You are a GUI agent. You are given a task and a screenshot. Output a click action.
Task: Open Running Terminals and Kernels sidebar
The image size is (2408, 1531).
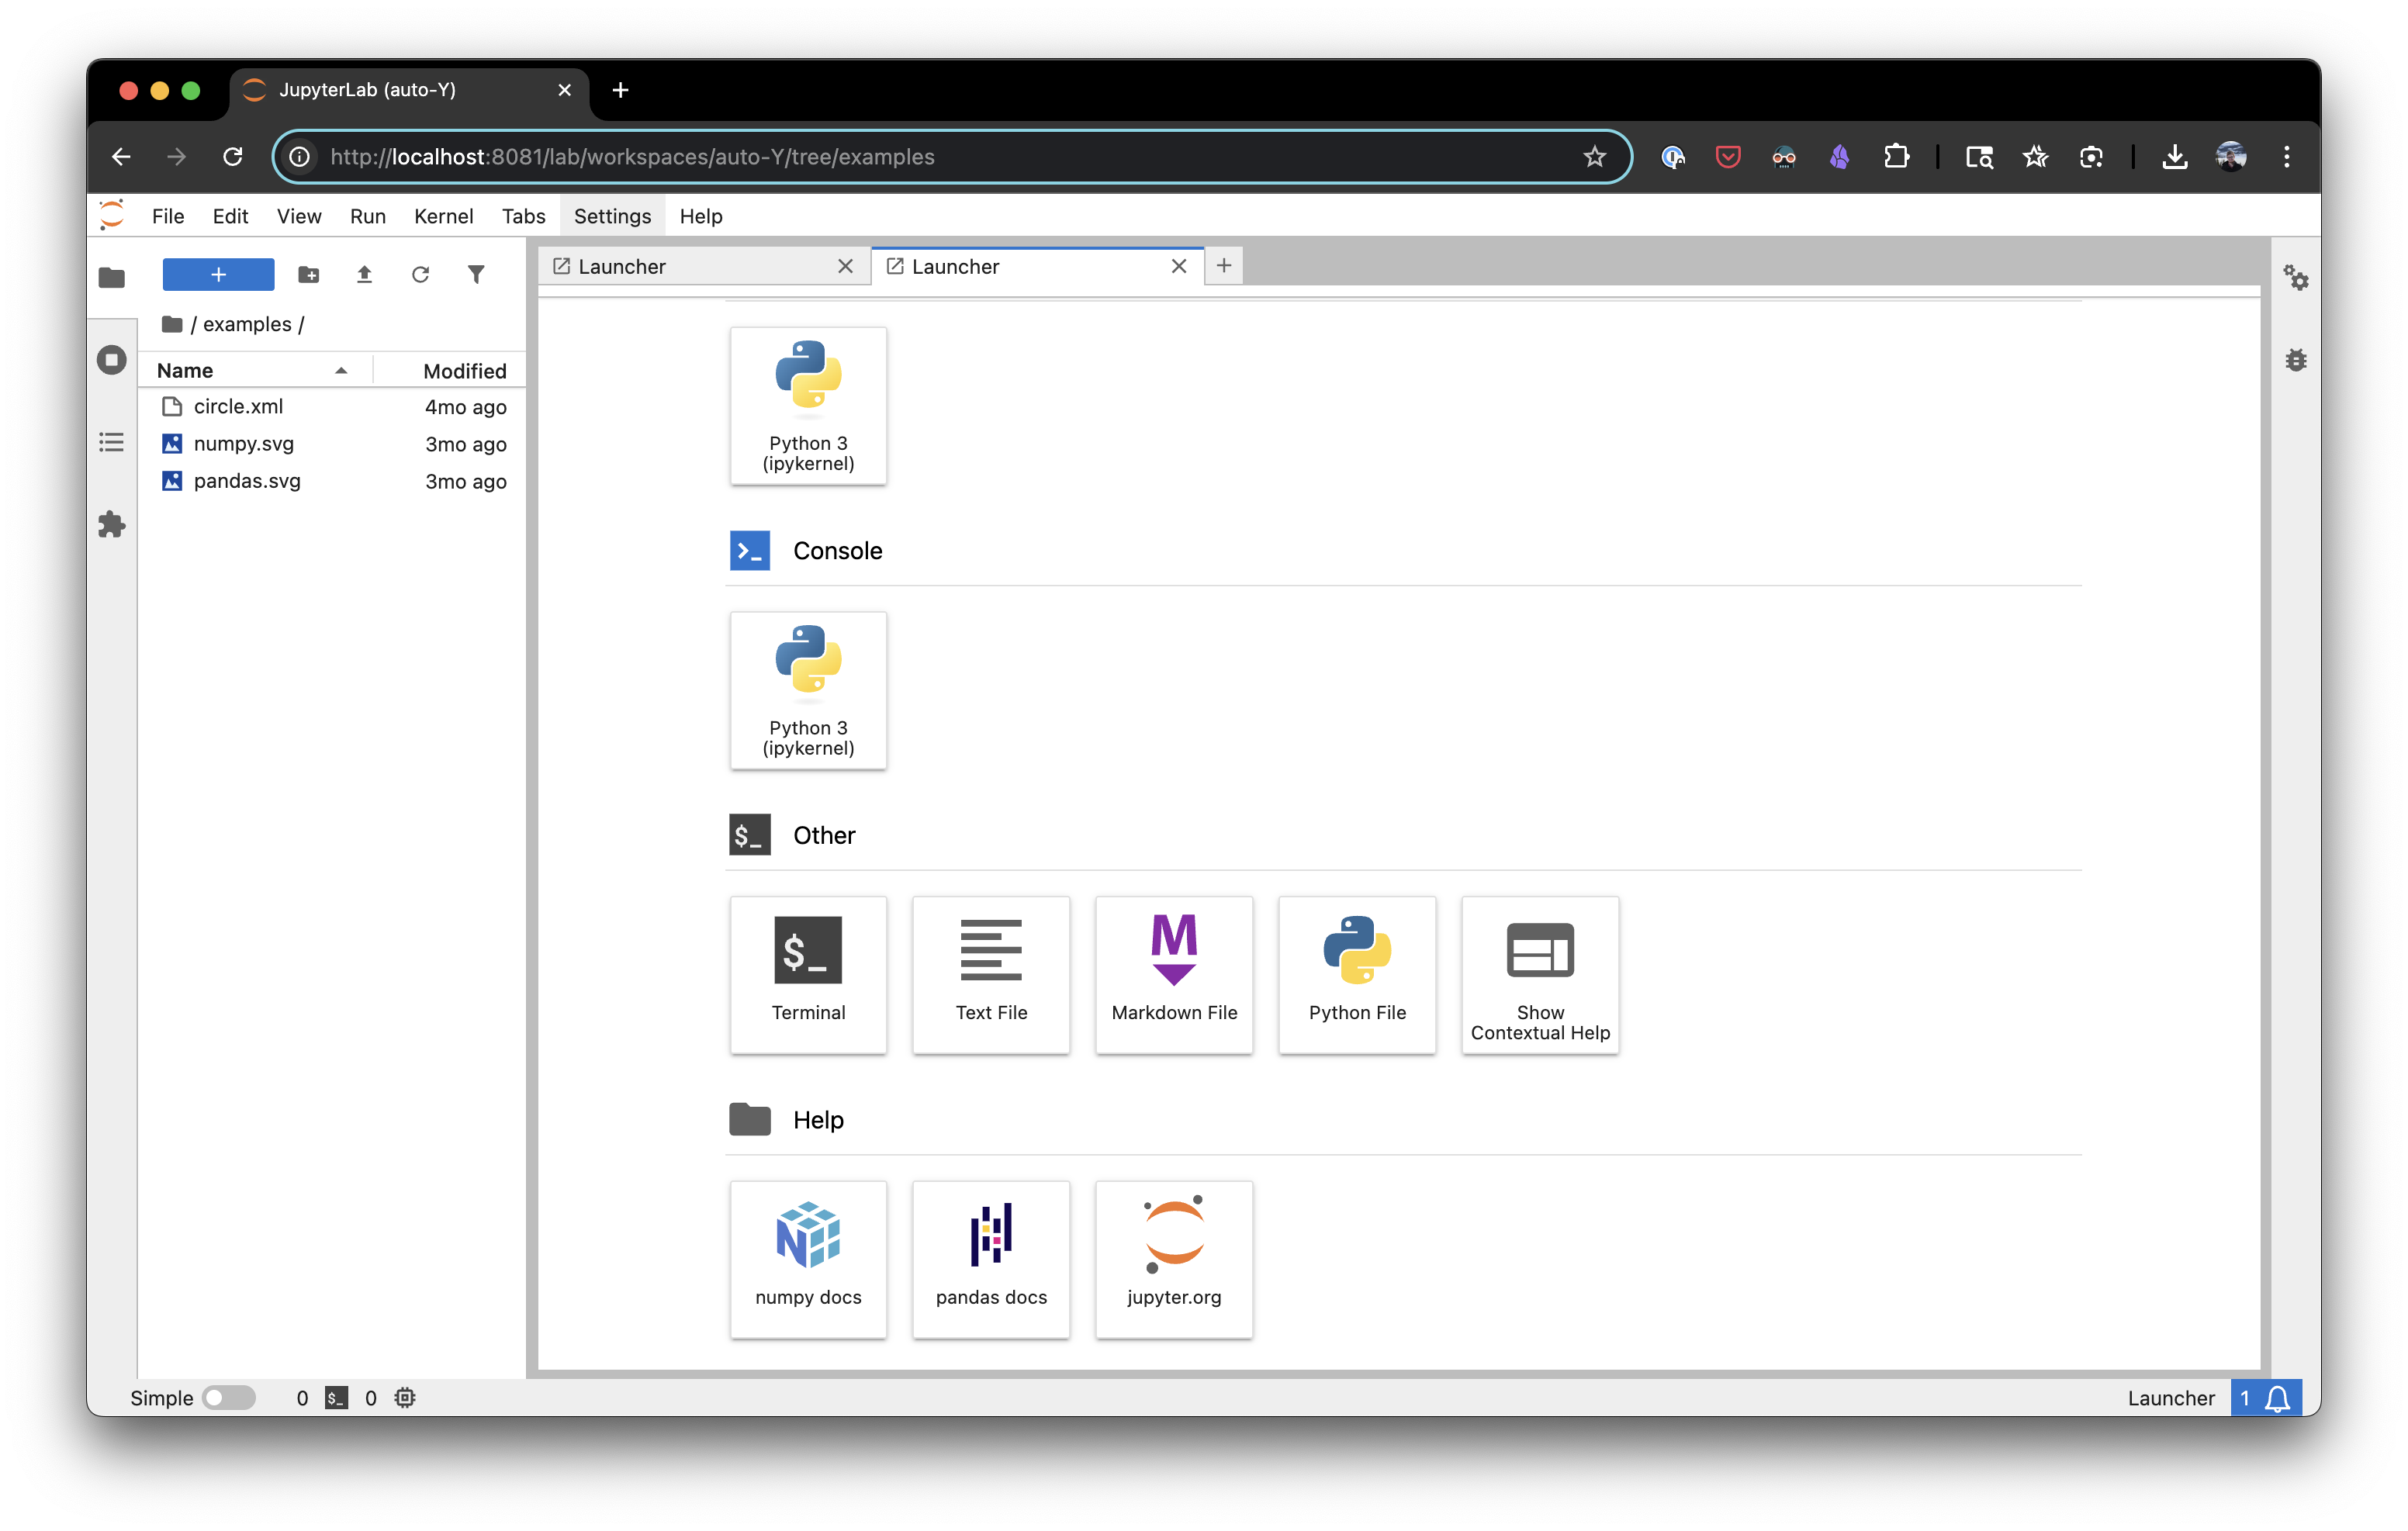pos(112,360)
